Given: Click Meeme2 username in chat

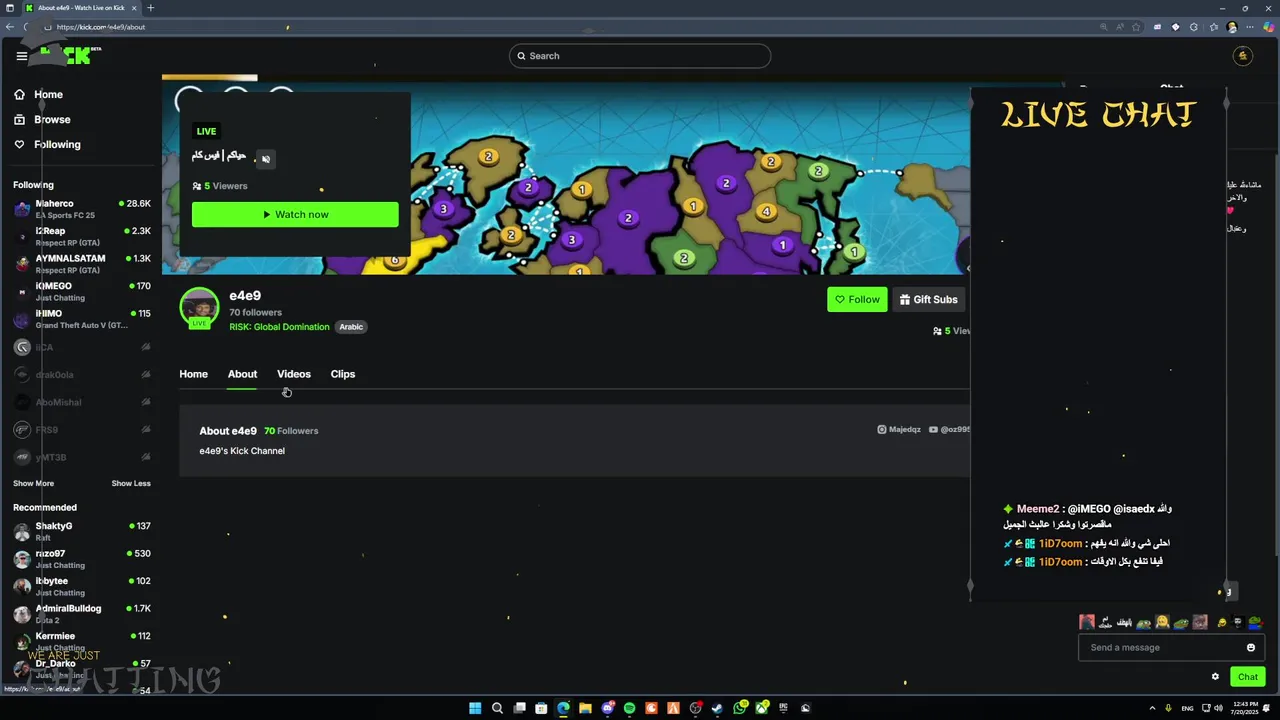Looking at the screenshot, I should point(1038,509).
